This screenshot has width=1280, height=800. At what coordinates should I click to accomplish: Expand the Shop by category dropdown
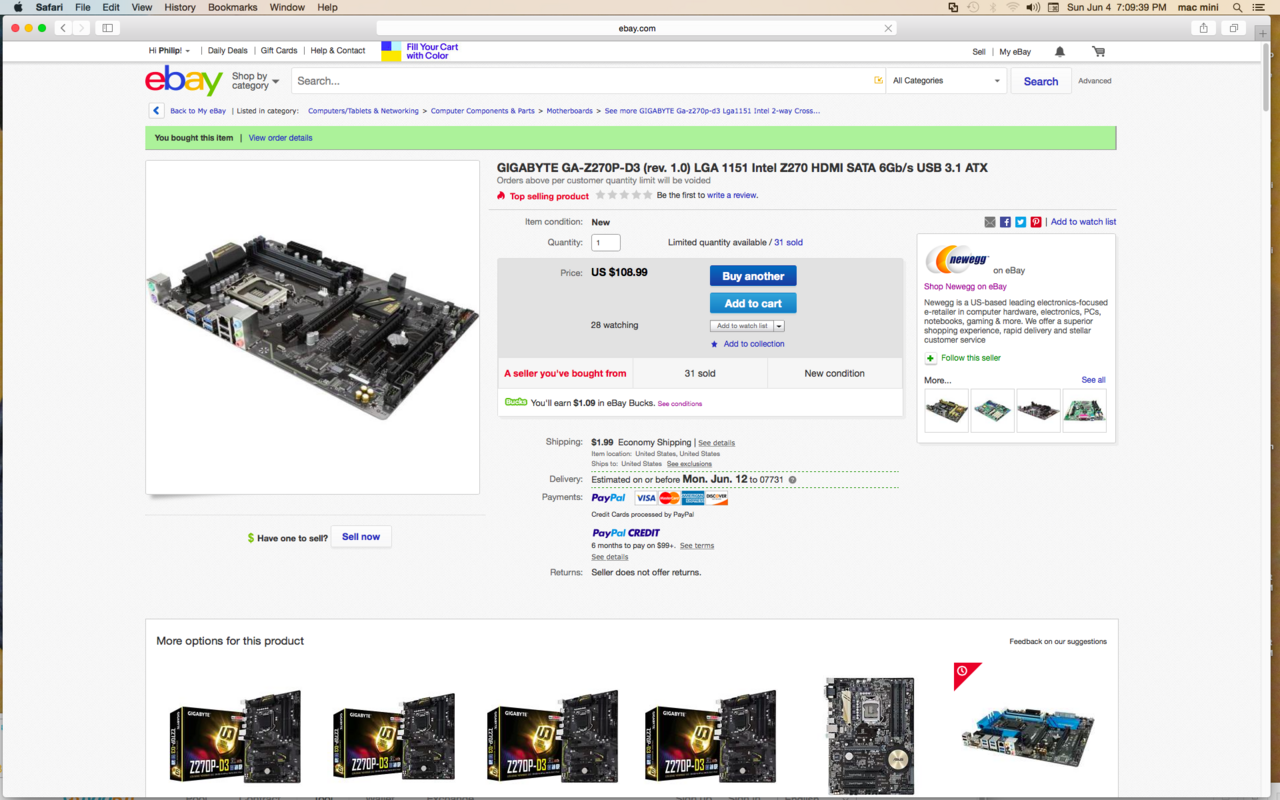[x=255, y=81]
